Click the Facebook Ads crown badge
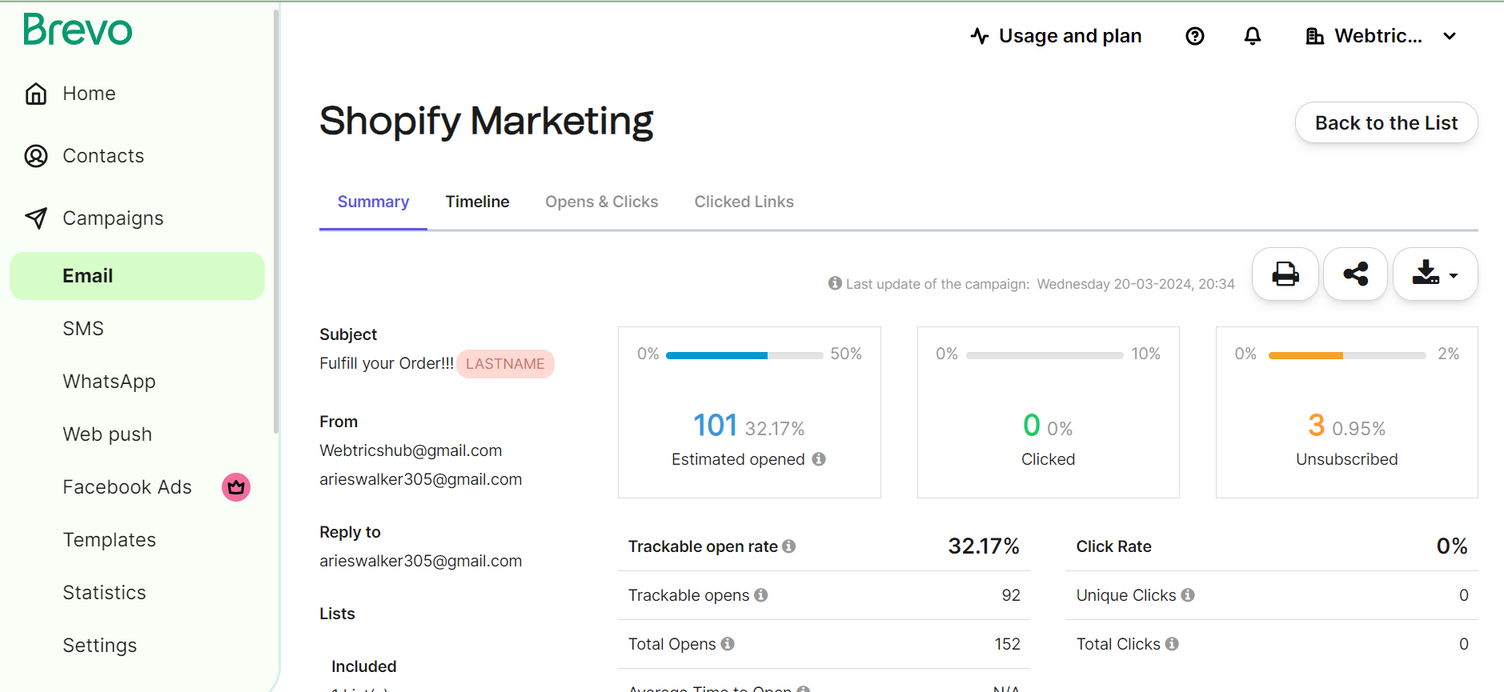Screen dimensions: 1504x692 pyautogui.click(x=236, y=487)
